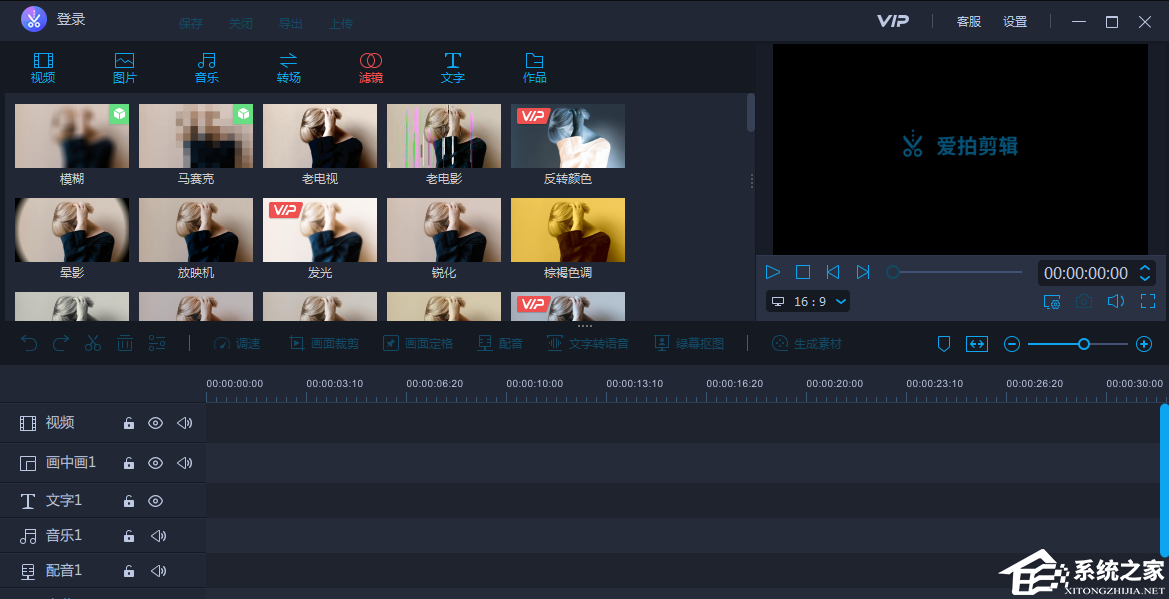This screenshot has height=599, width=1169.
Task: Click the 设置 button in title bar
Action: 1015,21
